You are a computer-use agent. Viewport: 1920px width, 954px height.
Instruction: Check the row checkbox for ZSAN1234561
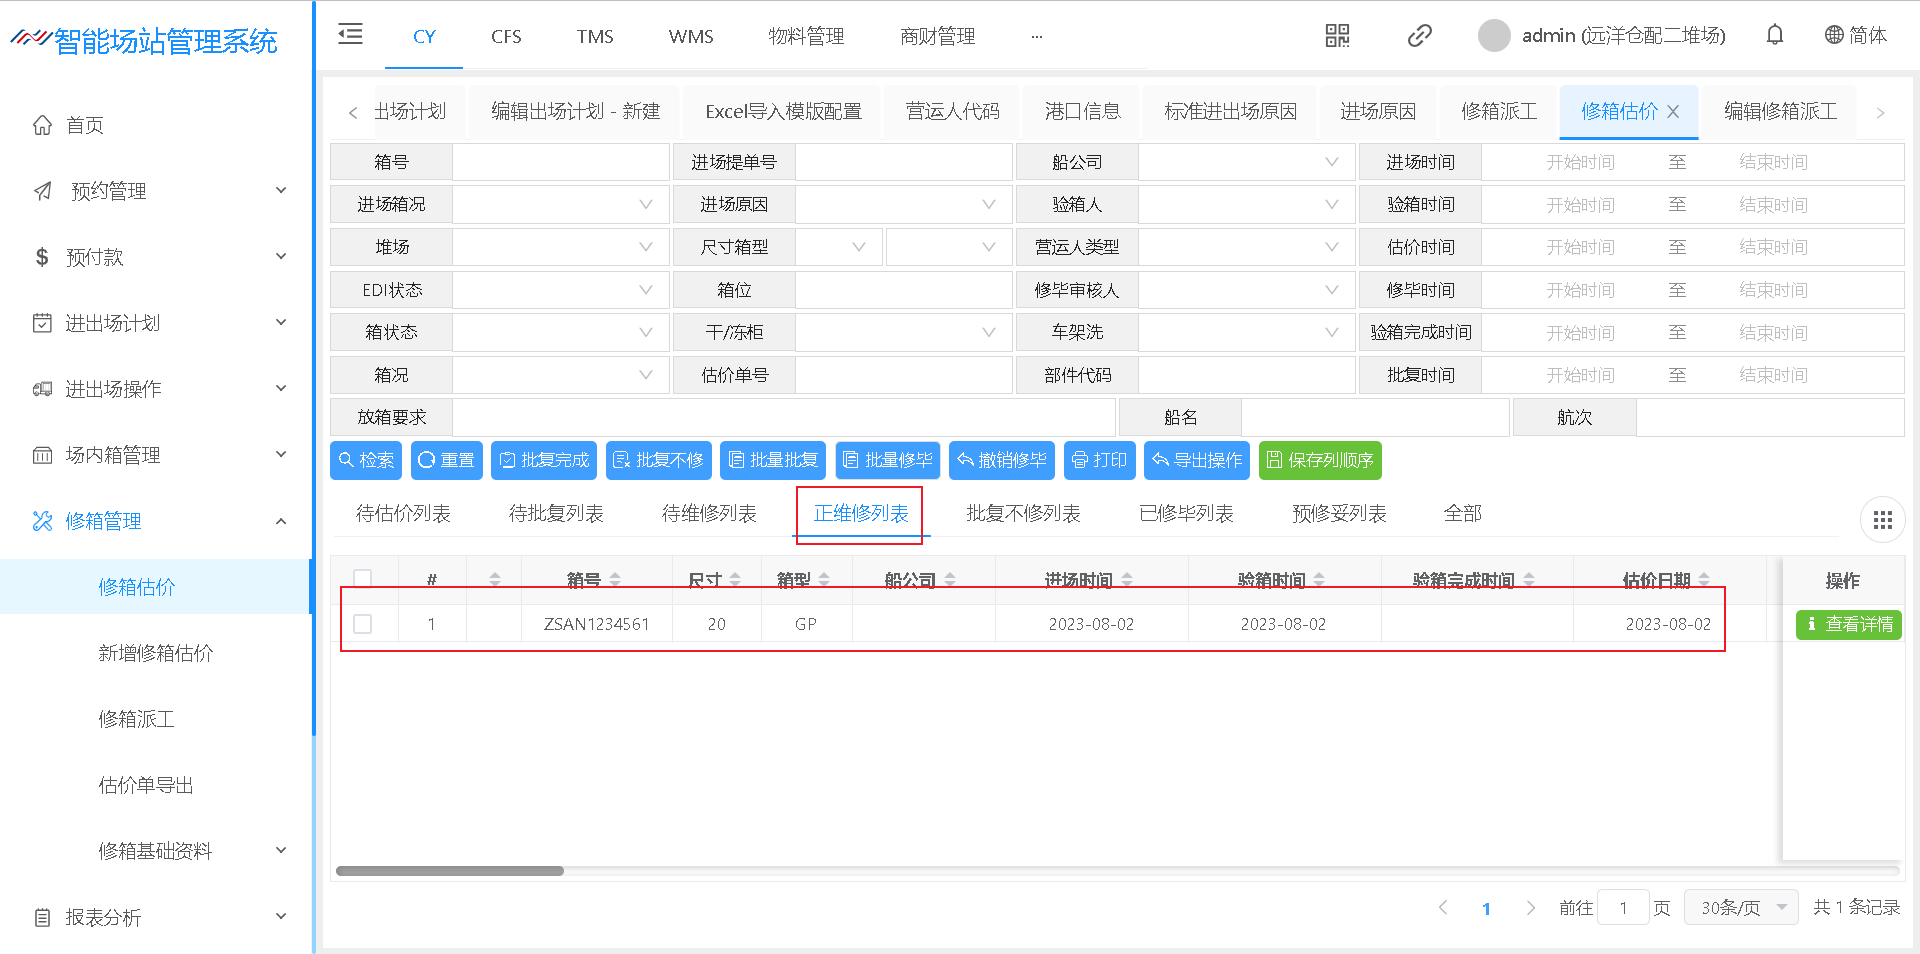coord(363,624)
